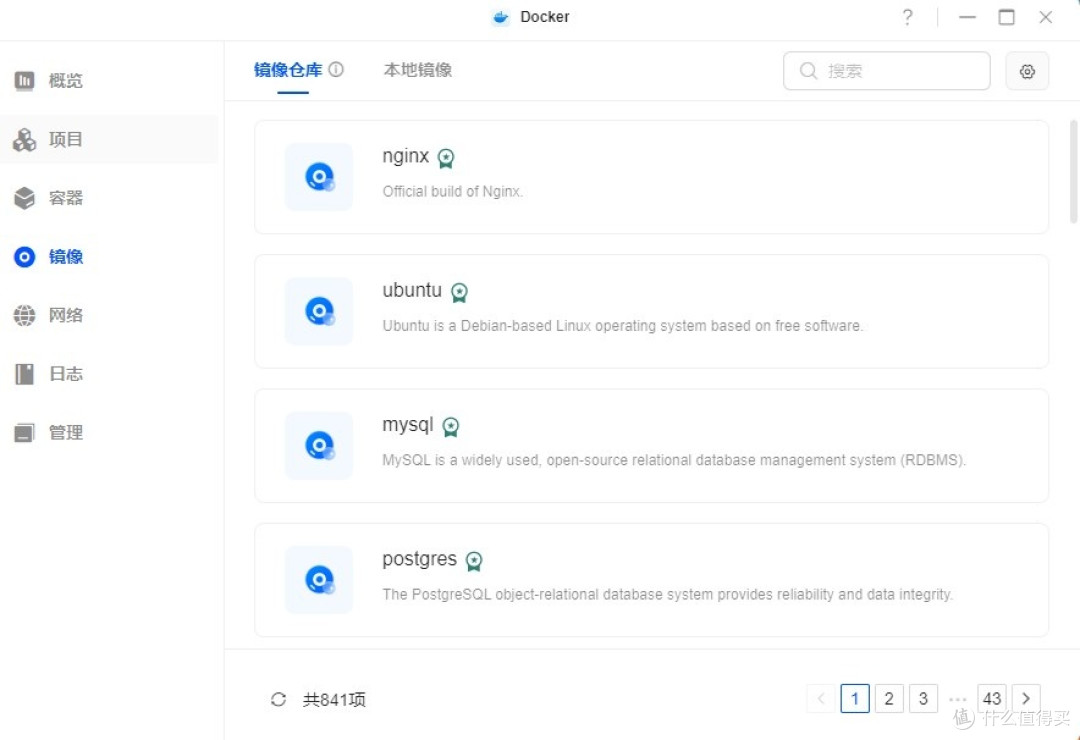Open the 容器 containers sidebar icon
This screenshot has width=1080, height=740.
[x=25, y=198]
